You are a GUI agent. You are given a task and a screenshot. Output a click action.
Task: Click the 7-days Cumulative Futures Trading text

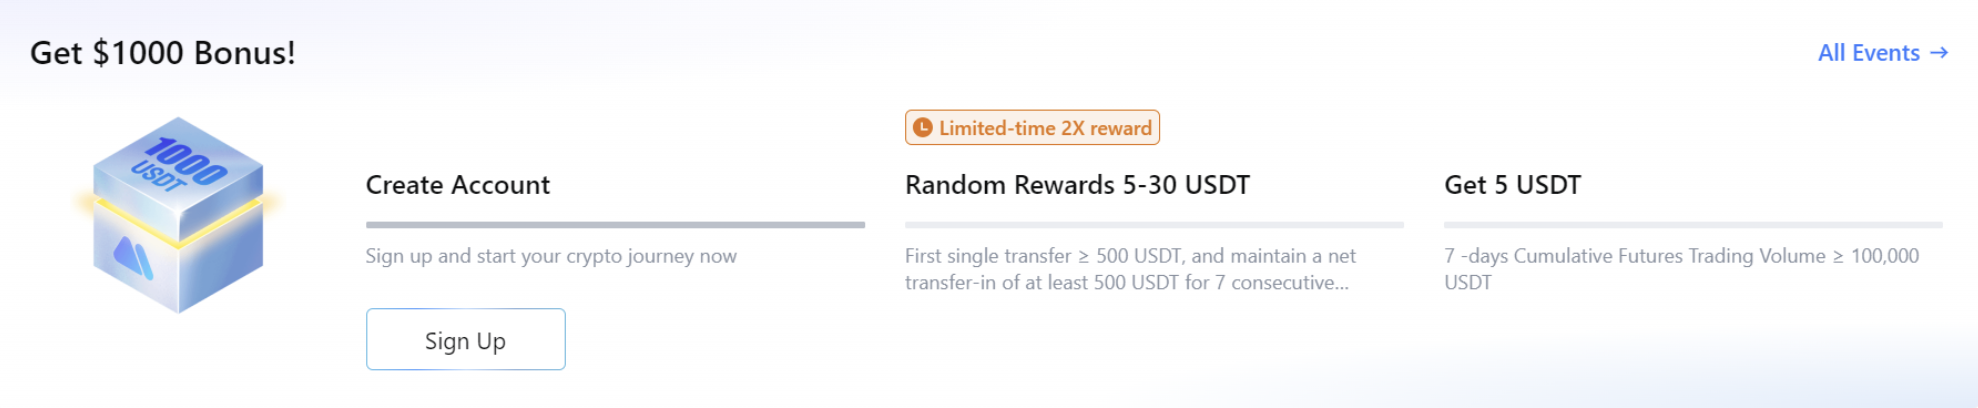1681,269
